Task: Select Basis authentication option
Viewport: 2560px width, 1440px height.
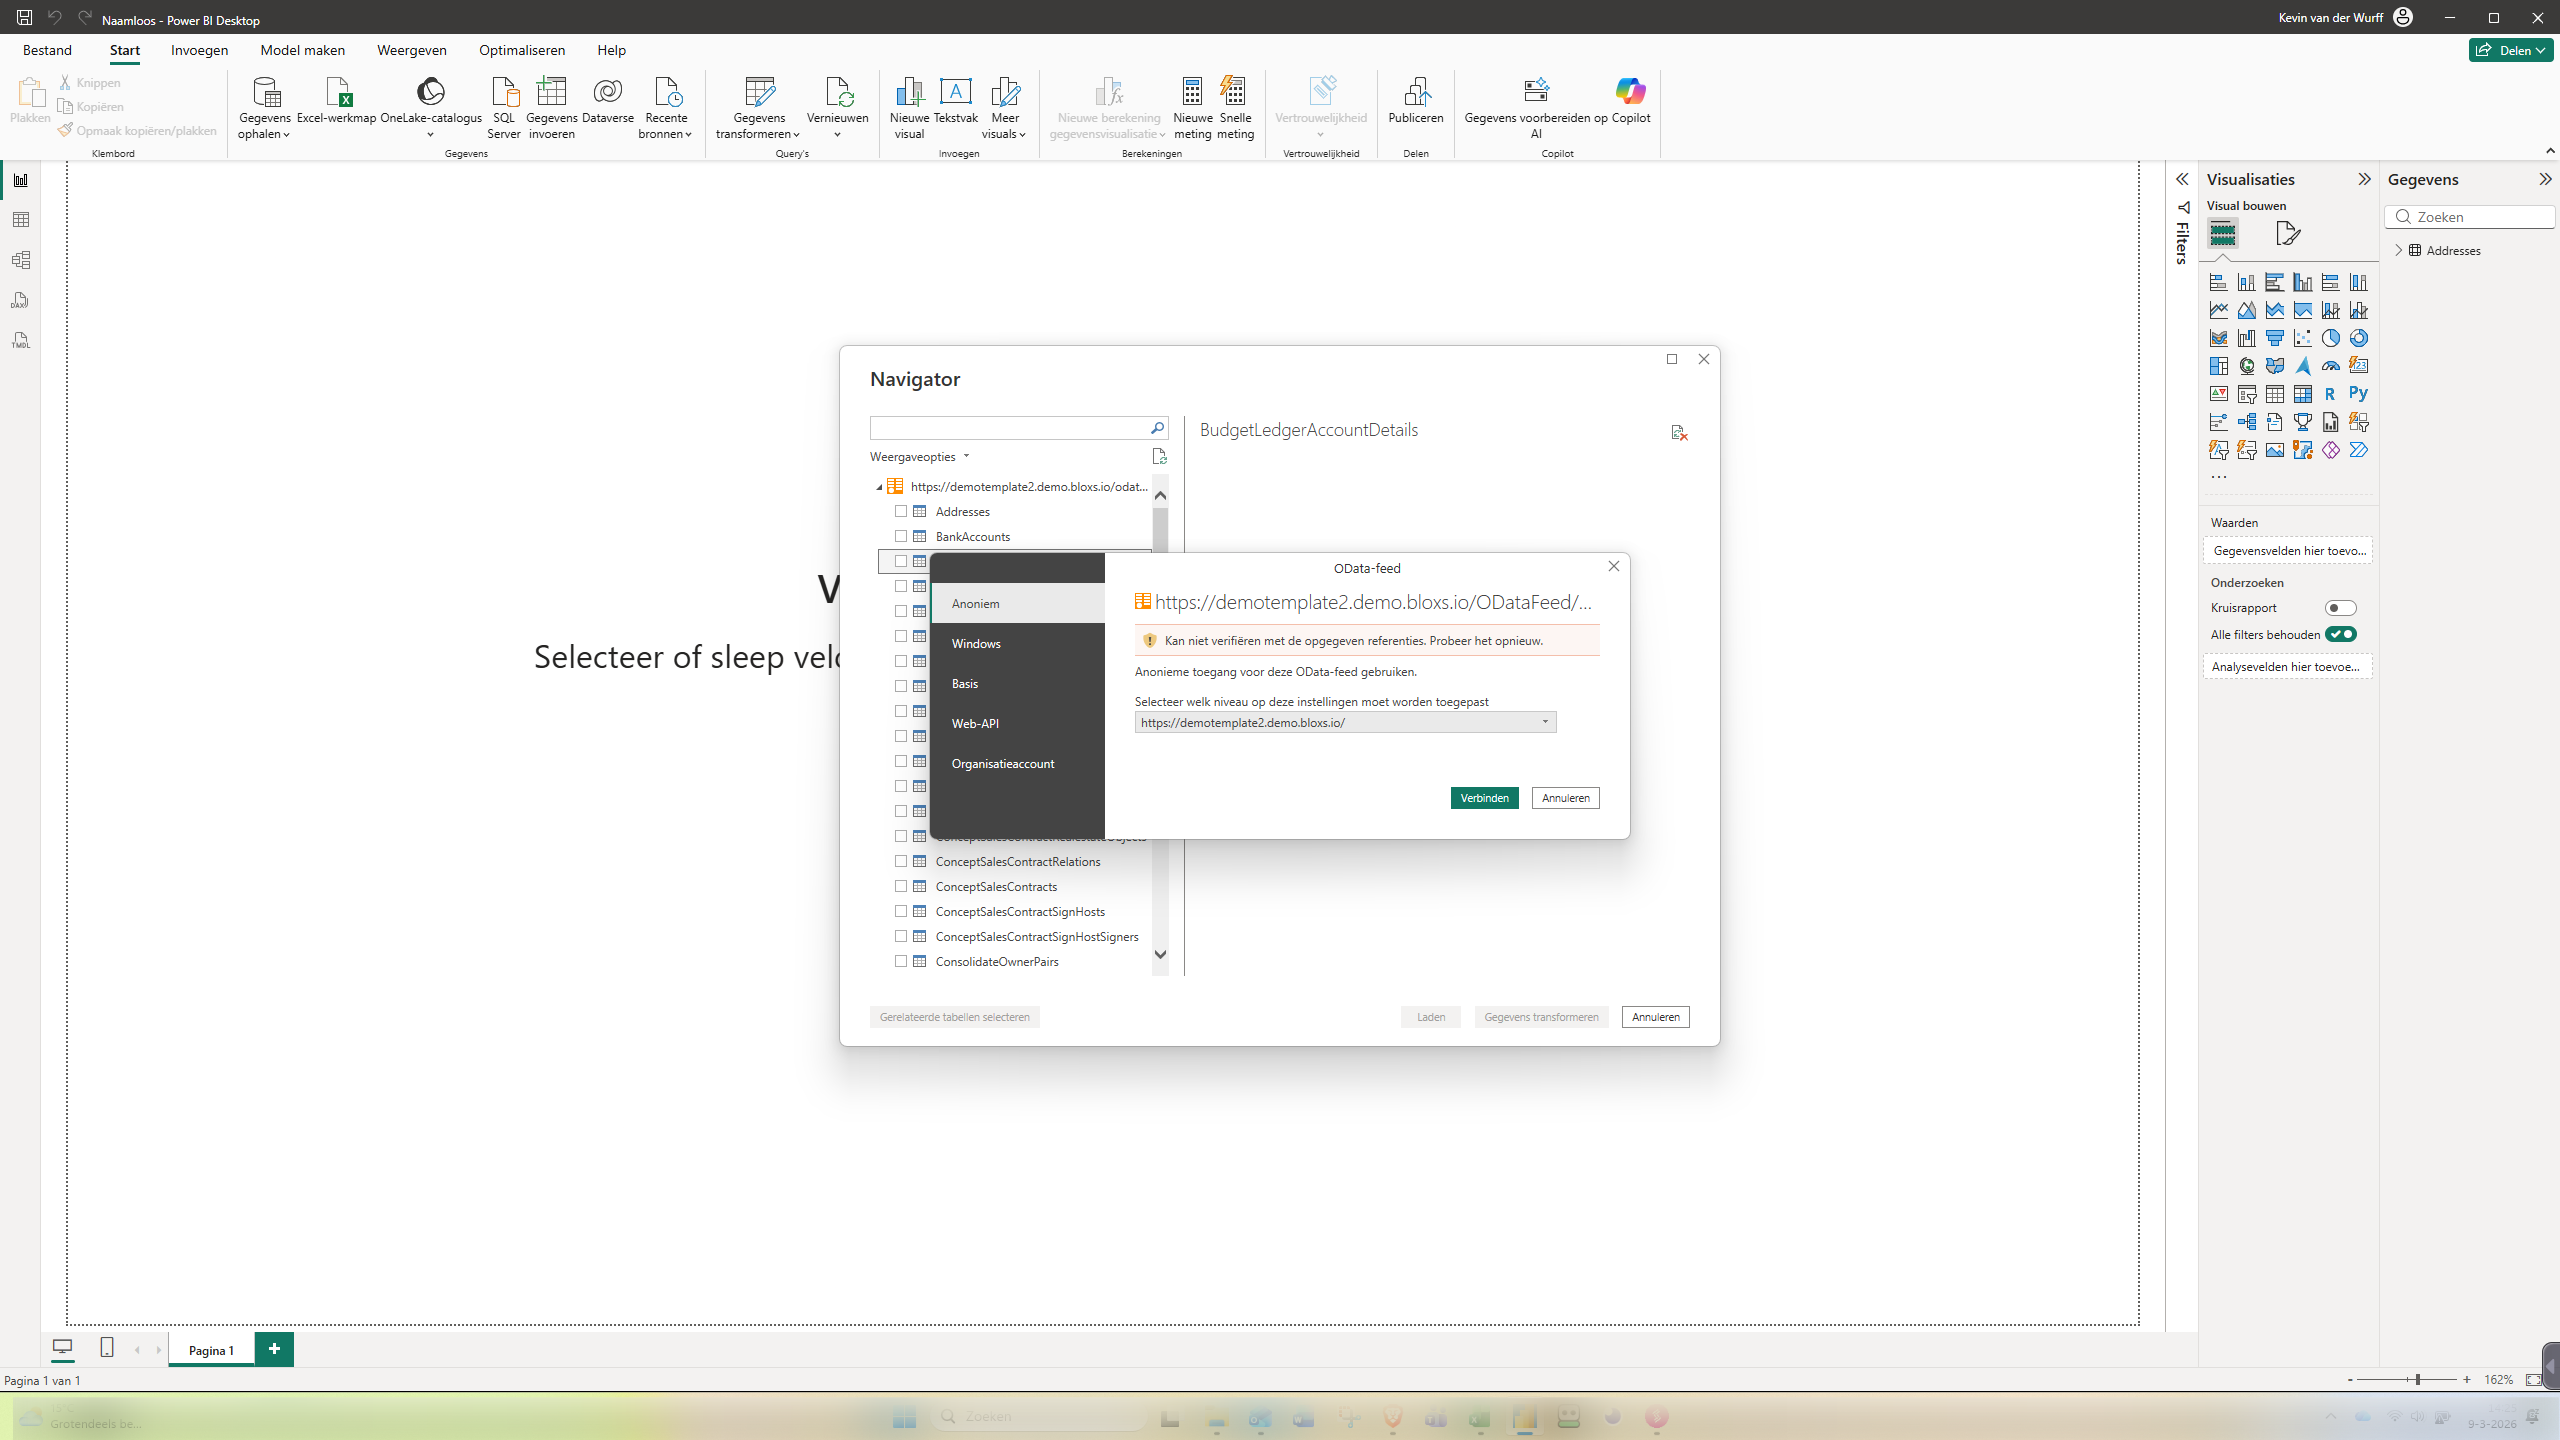Action: coord(965,683)
